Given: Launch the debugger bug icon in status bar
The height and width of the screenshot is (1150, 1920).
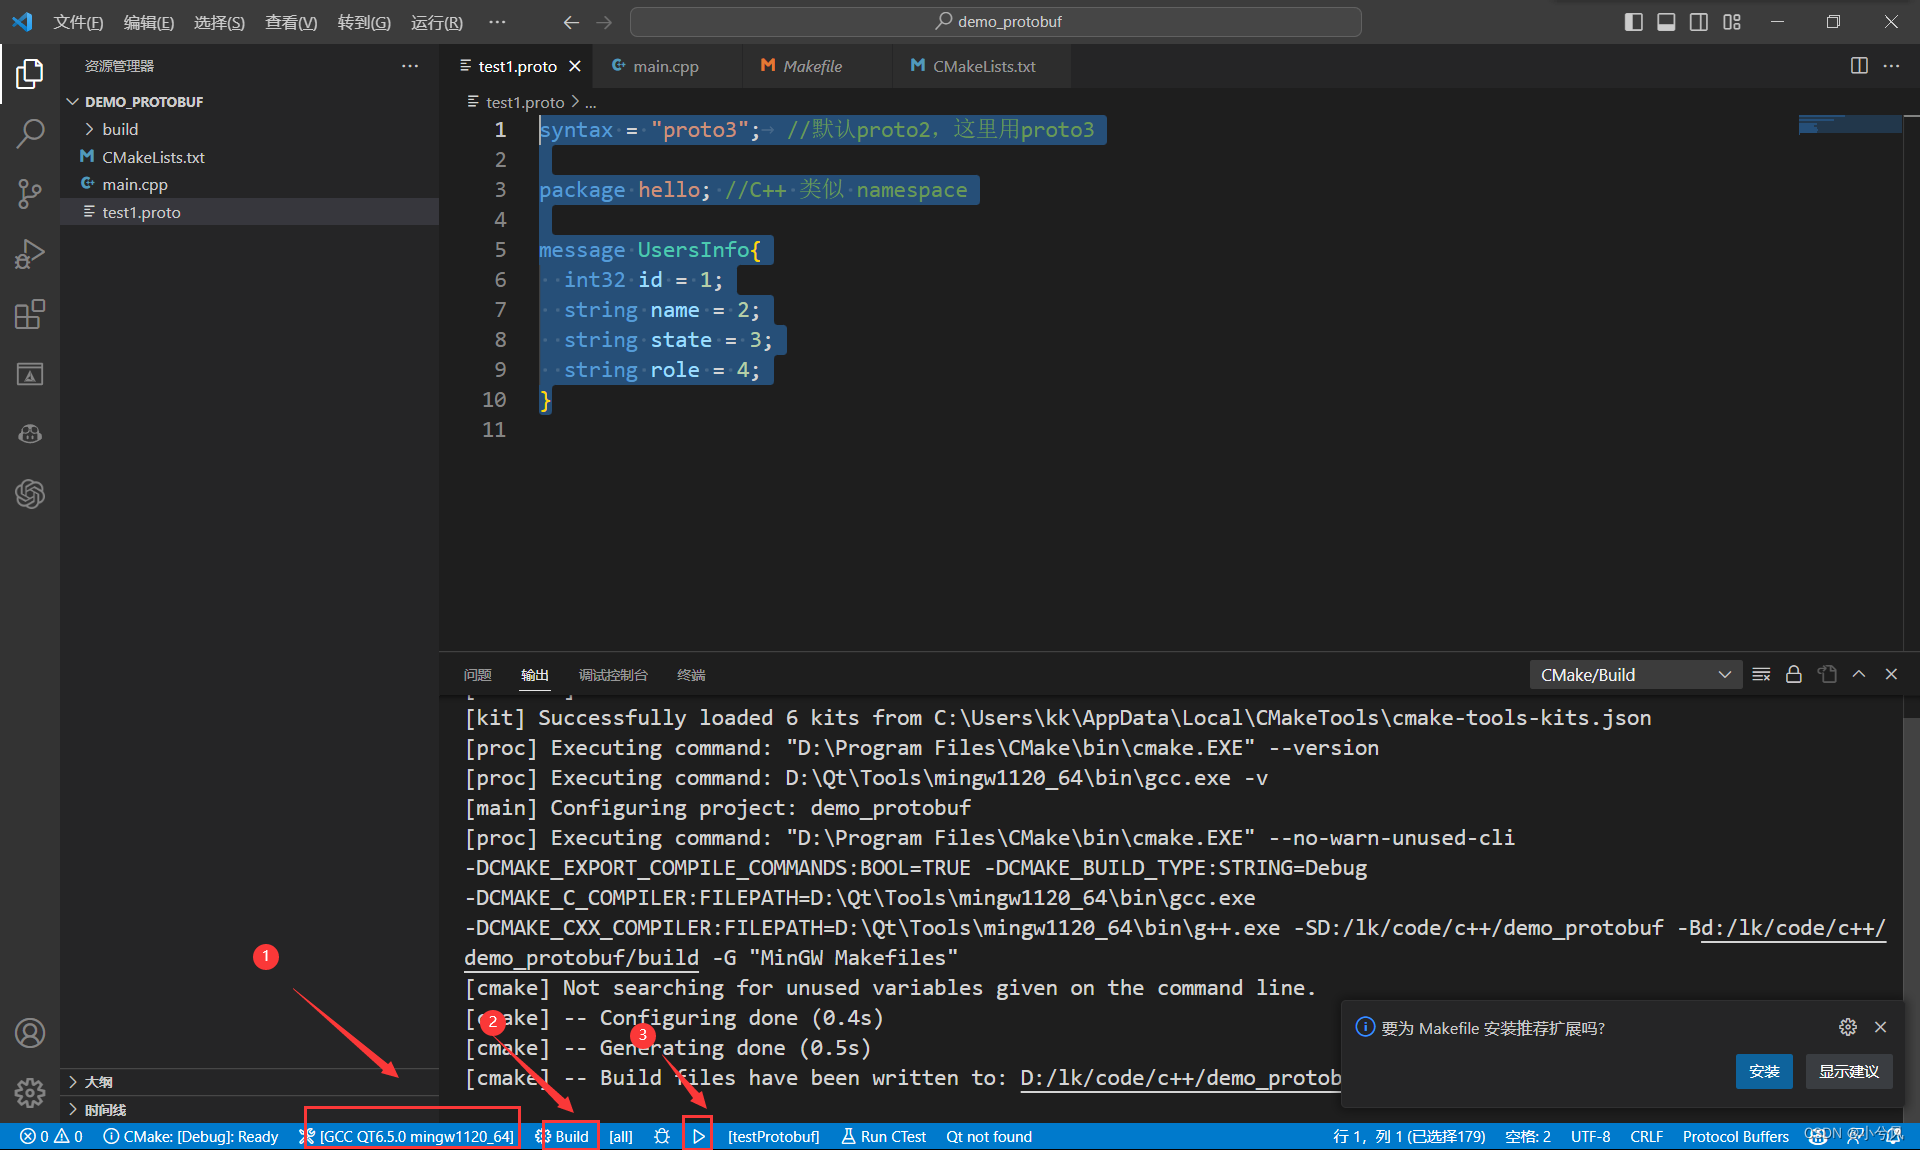Looking at the screenshot, I should [662, 1136].
